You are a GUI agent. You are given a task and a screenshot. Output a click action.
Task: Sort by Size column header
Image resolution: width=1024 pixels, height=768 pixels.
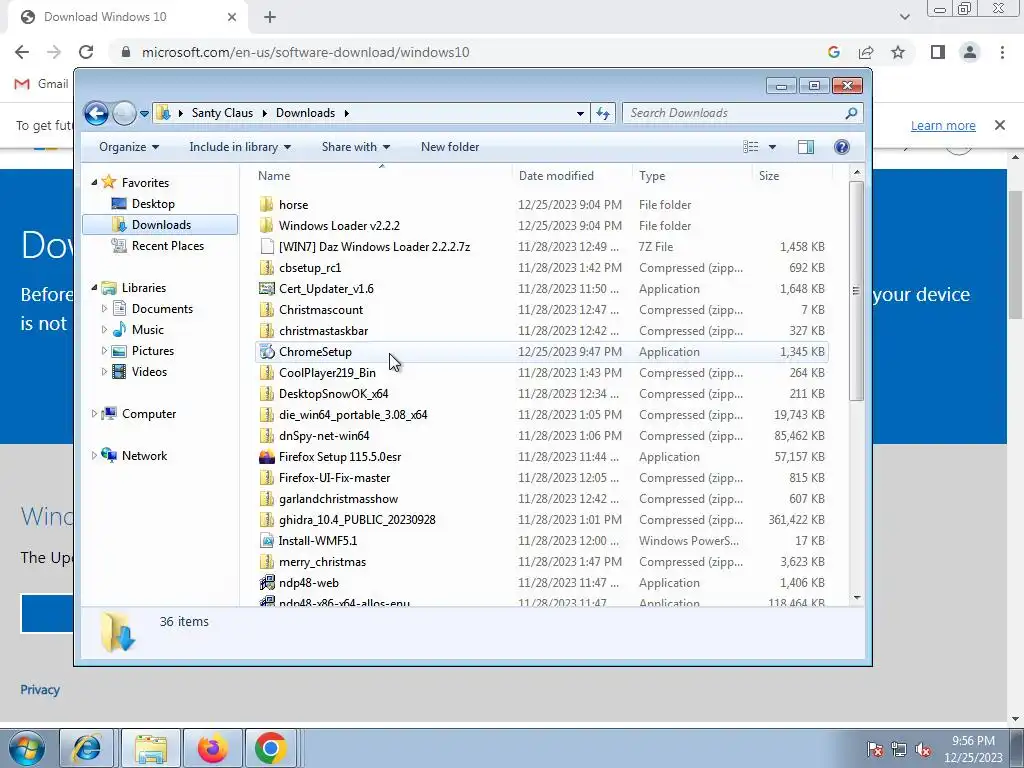coord(793,176)
